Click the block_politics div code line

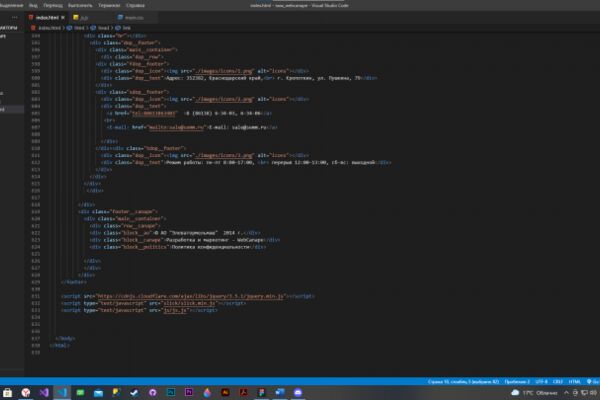click(178, 247)
